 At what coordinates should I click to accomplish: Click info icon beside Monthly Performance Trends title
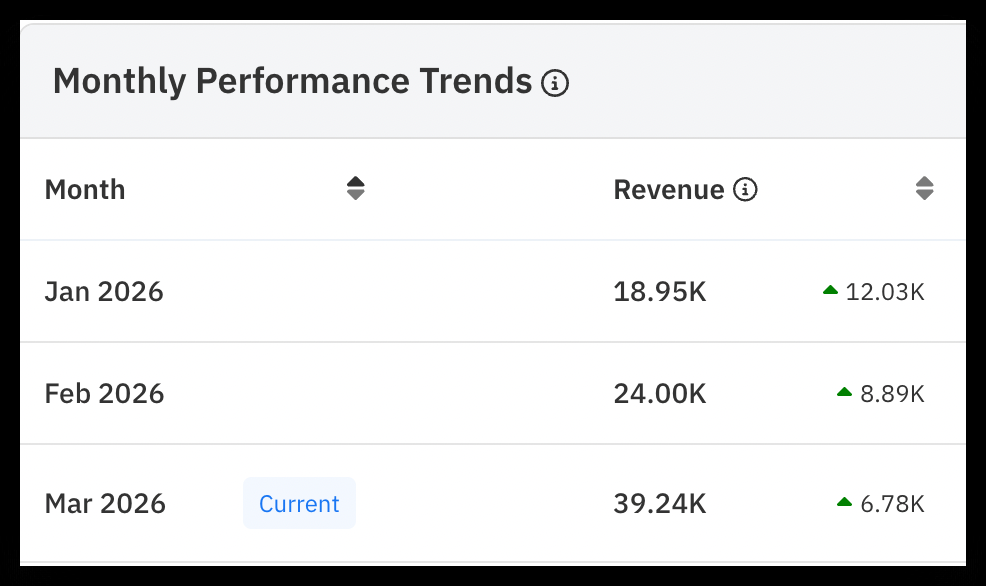pyautogui.click(x=555, y=83)
